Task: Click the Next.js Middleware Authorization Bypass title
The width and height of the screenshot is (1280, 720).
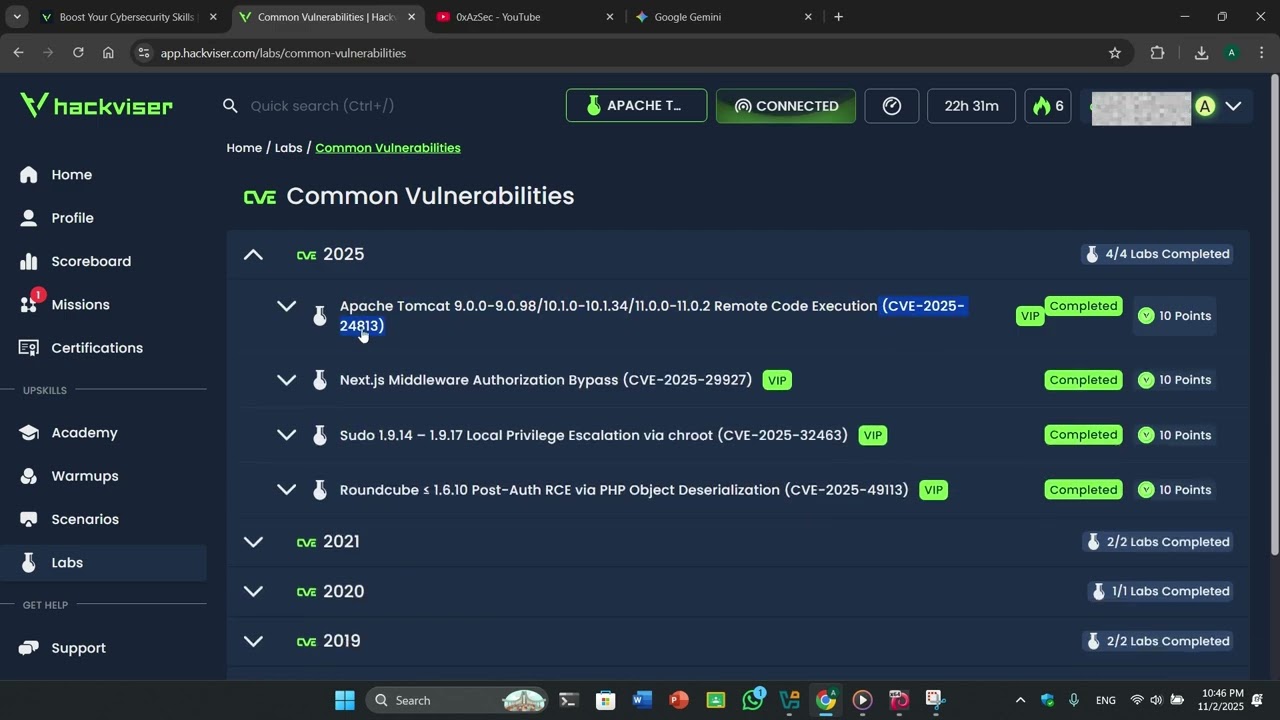Action: [x=546, y=380]
